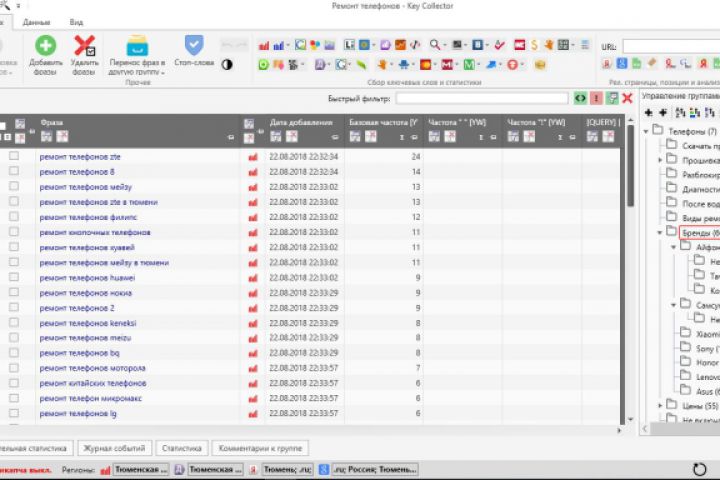Switch to the Данные ribbon tab
This screenshot has width=720, height=480.
tap(36, 22)
